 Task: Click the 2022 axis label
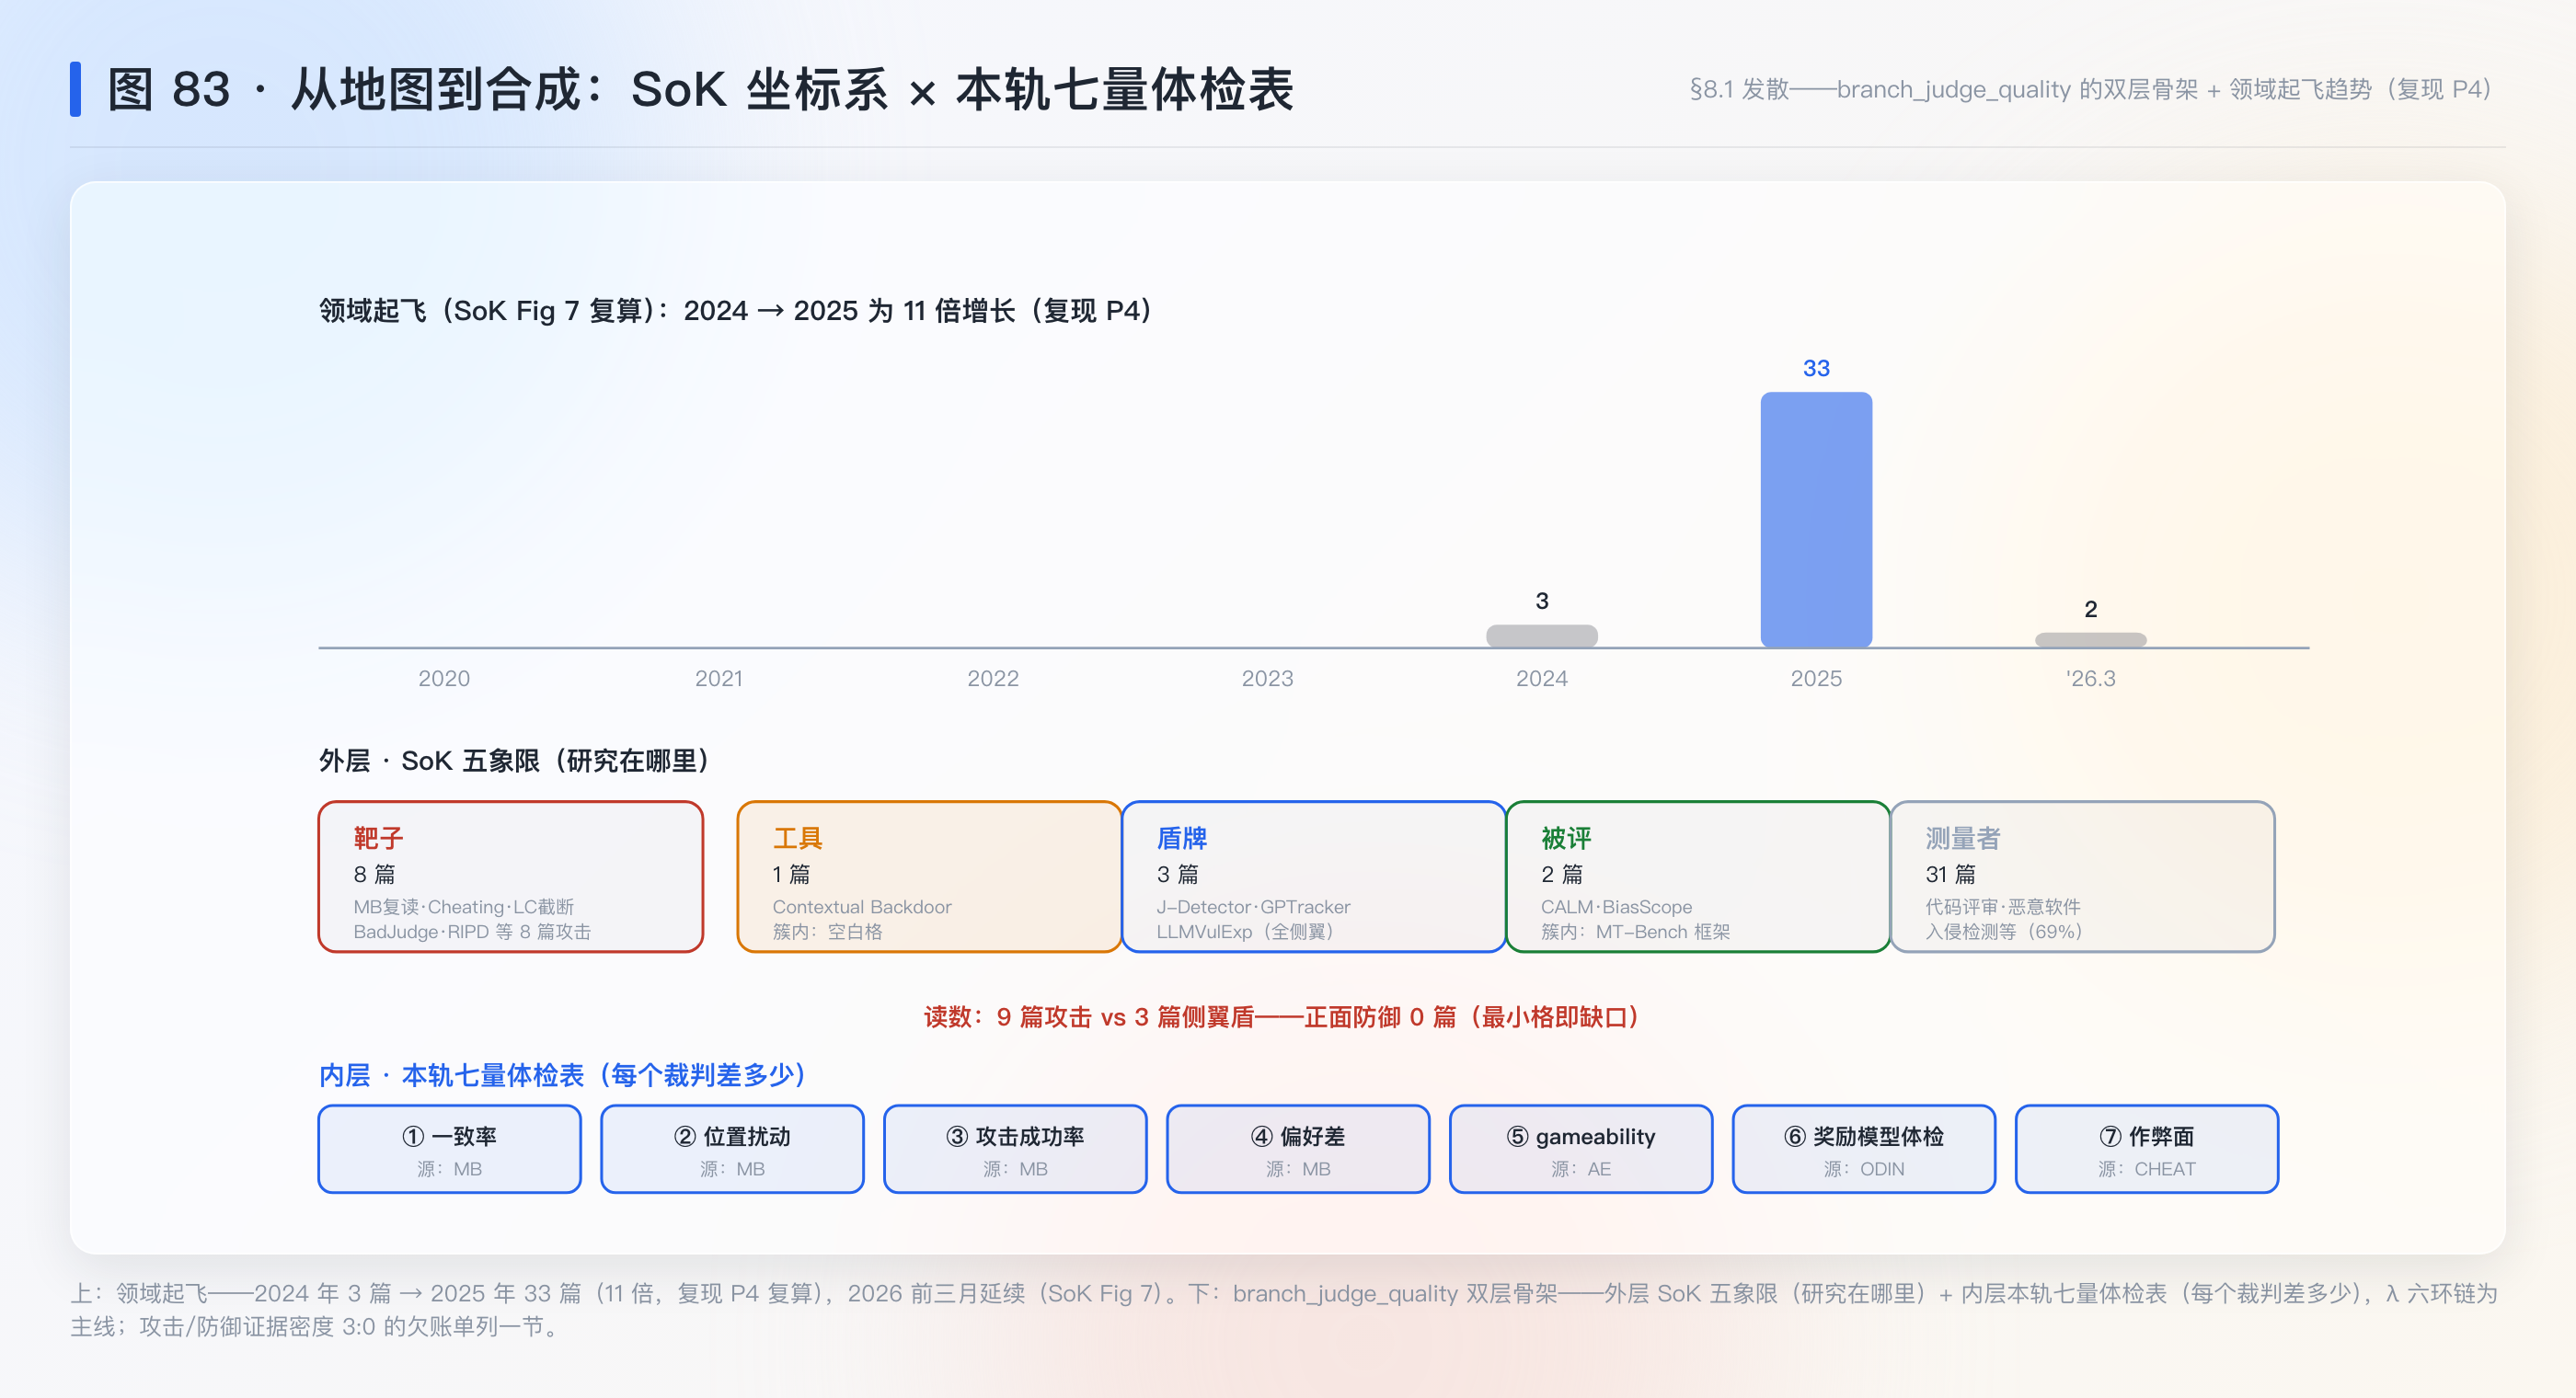point(993,678)
